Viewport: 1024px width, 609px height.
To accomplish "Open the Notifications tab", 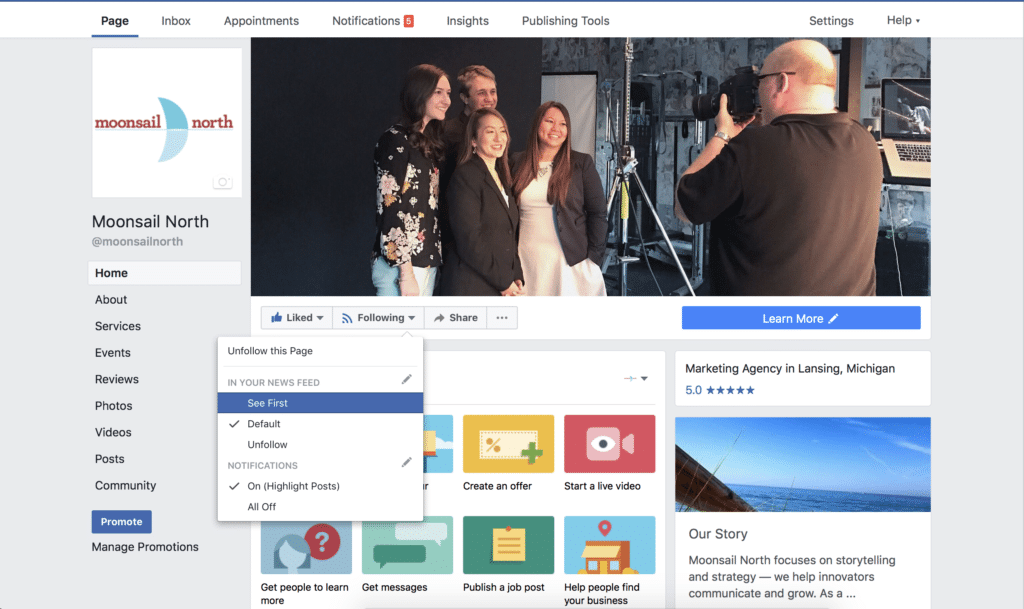I will point(366,21).
